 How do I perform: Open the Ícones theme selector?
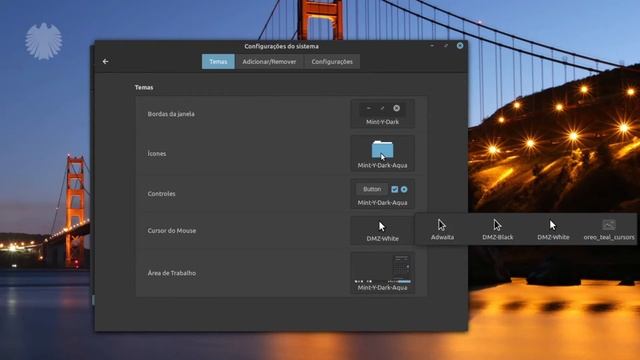pyautogui.click(x=382, y=153)
